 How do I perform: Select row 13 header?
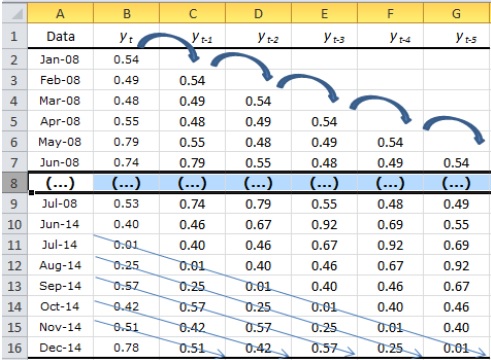(15, 286)
